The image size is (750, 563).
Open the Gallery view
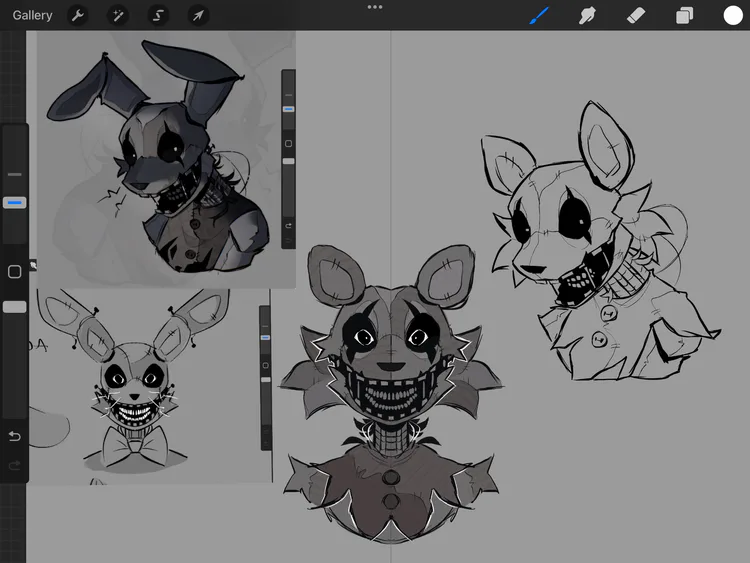click(x=32, y=15)
